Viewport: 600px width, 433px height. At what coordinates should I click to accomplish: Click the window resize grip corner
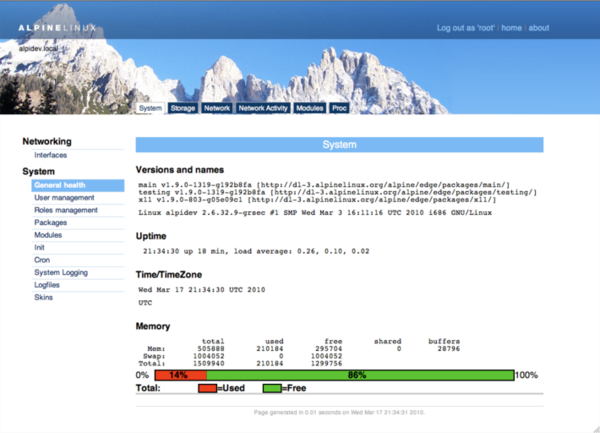point(596,429)
